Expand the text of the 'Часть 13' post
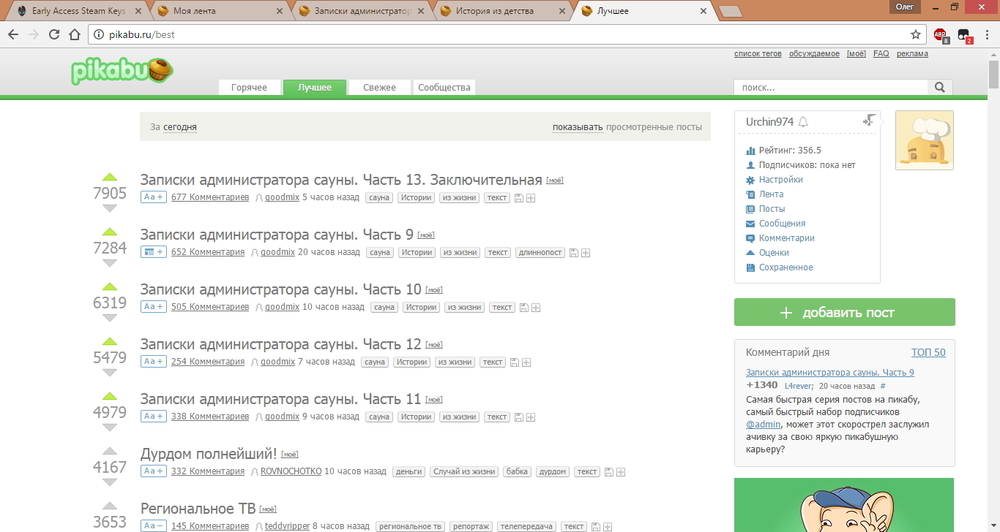The height and width of the screenshot is (532, 1000). click(153, 198)
